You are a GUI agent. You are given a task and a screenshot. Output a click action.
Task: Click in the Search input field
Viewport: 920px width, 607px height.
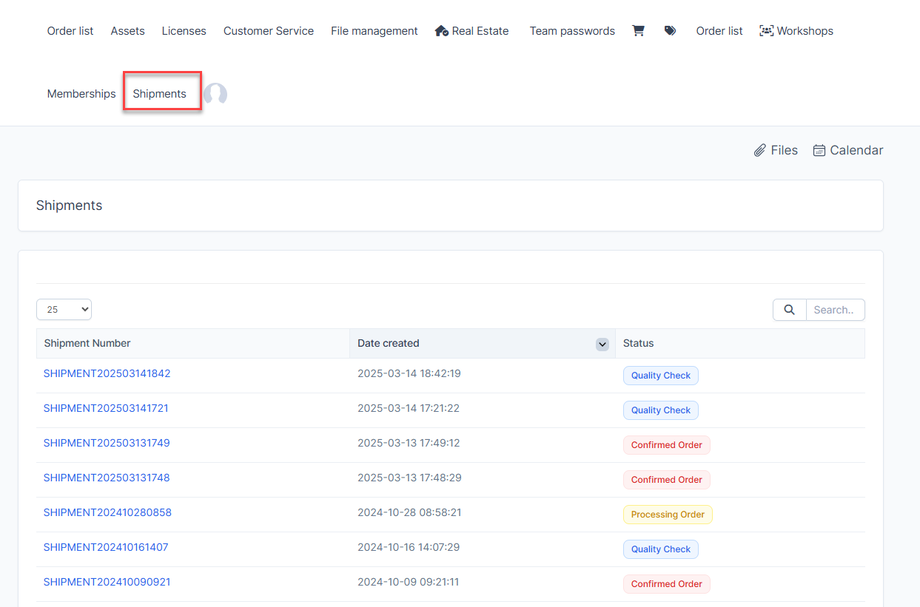point(835,310)
